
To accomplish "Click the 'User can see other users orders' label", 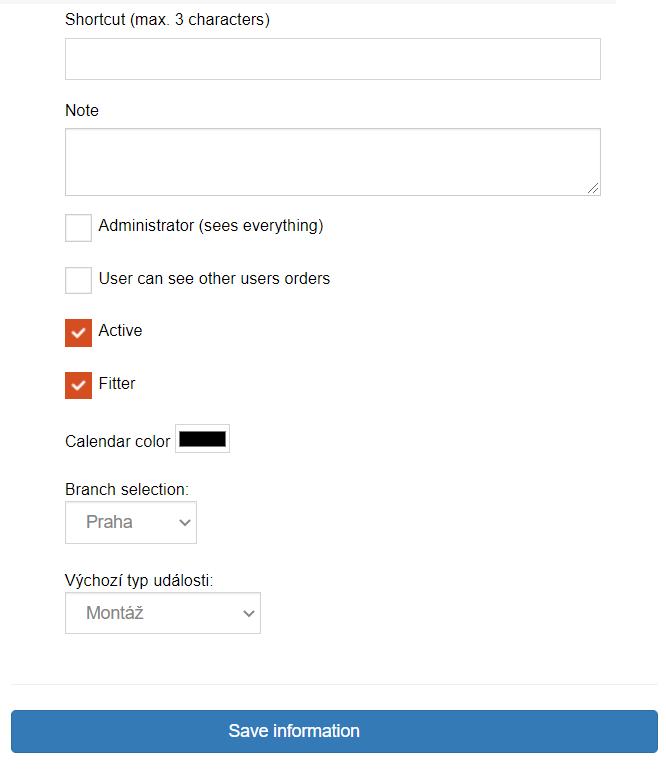I will (214, 279).
